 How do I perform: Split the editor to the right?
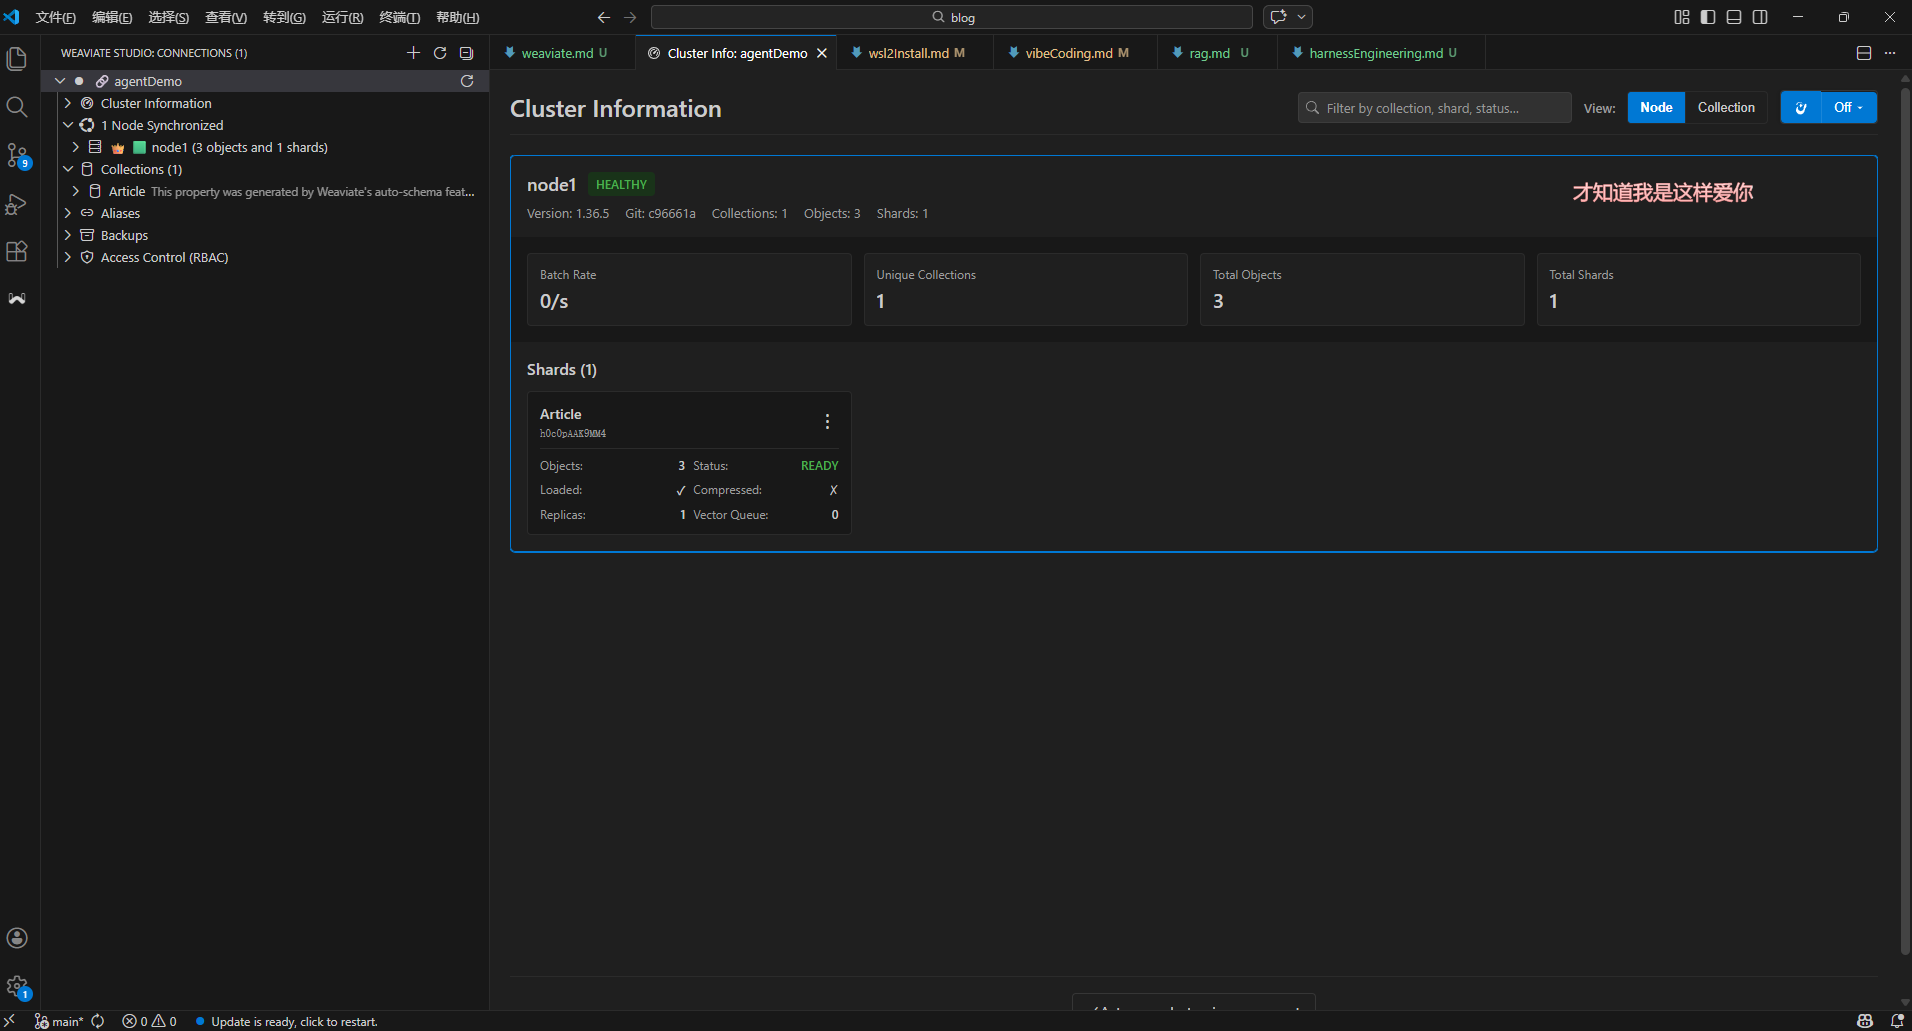tap(1864, 53)
